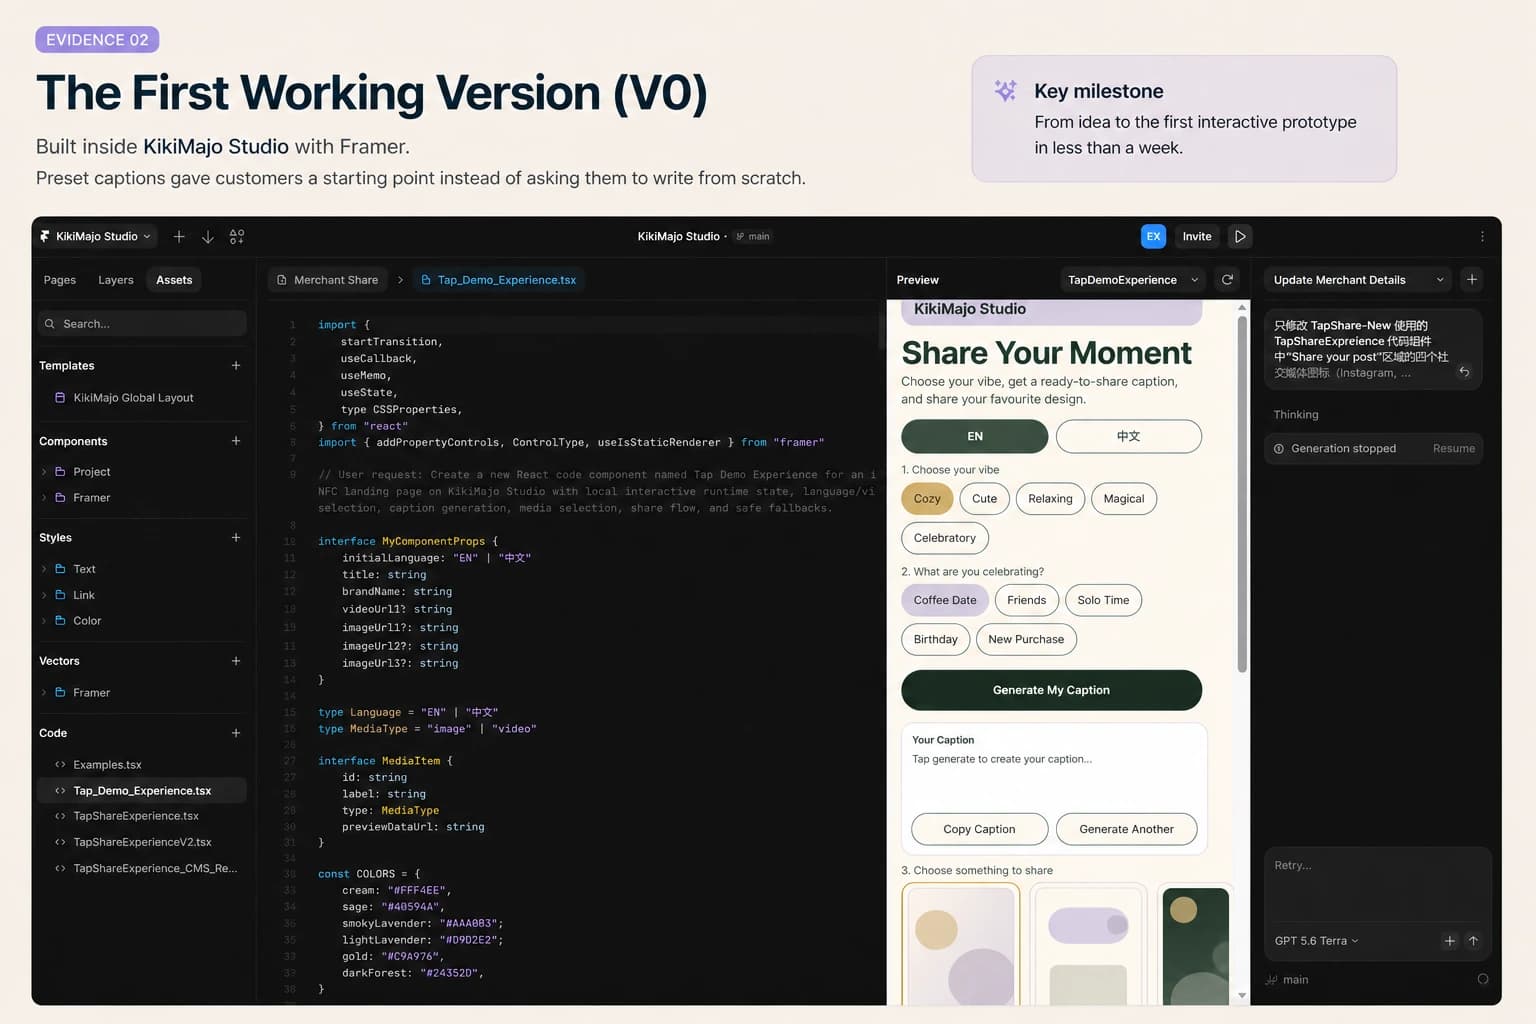Click the Copy Caption button
Viewport: 1536px width, 1024px height.
click(979, 829)
